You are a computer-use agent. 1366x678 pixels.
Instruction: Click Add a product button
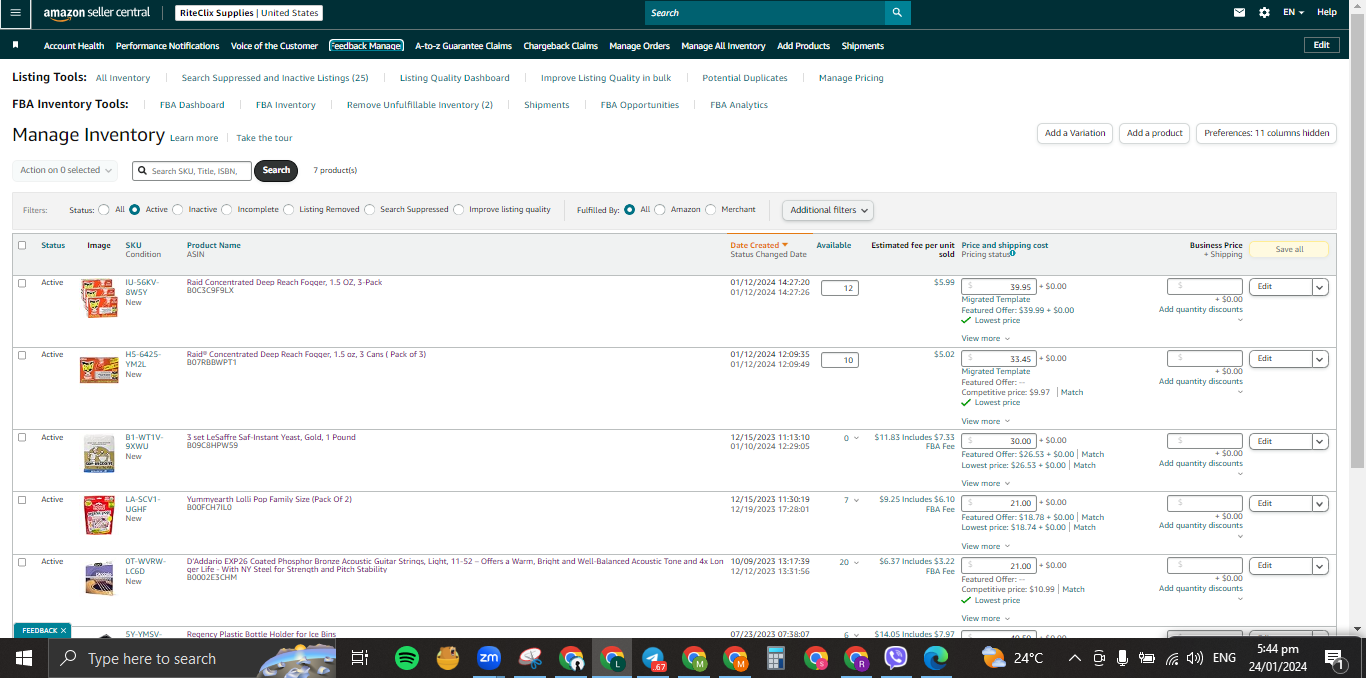point(1154,133)
